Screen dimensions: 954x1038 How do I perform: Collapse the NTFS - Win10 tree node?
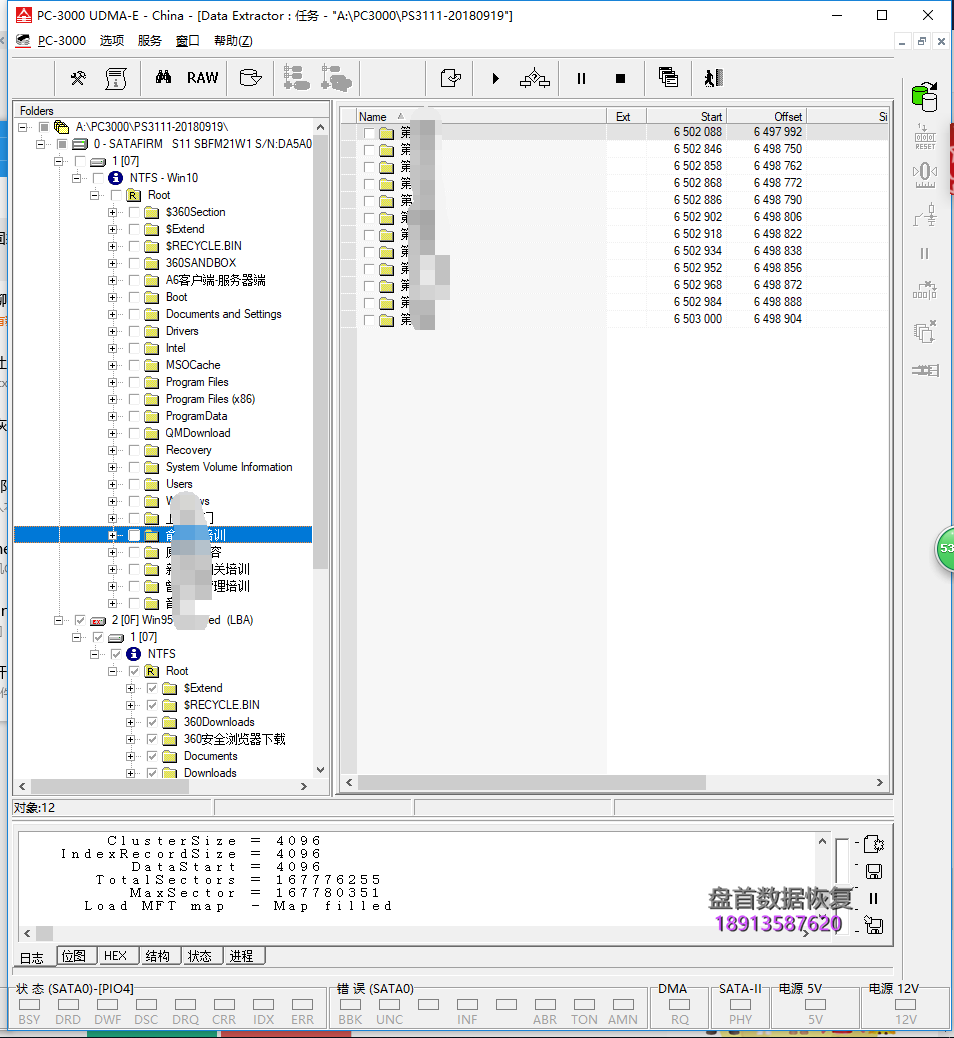(77, 178)
